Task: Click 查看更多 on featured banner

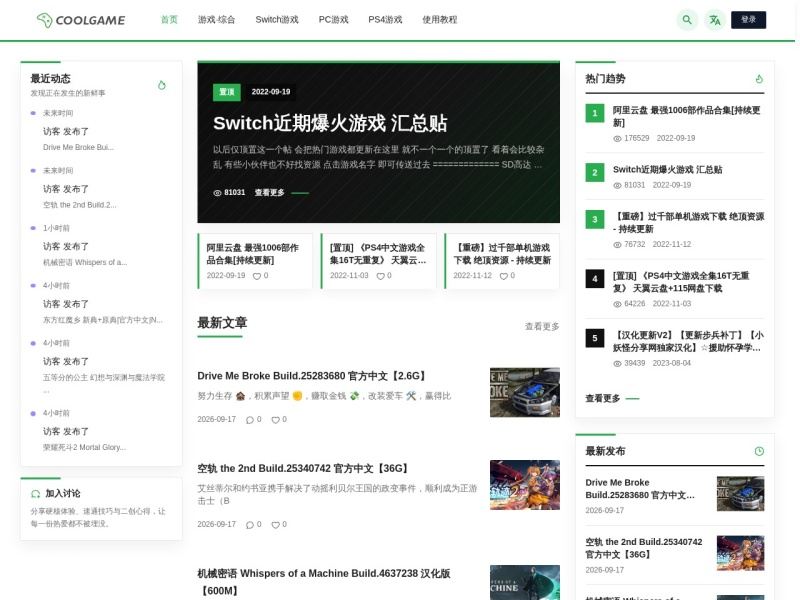Action: point(269,192)
